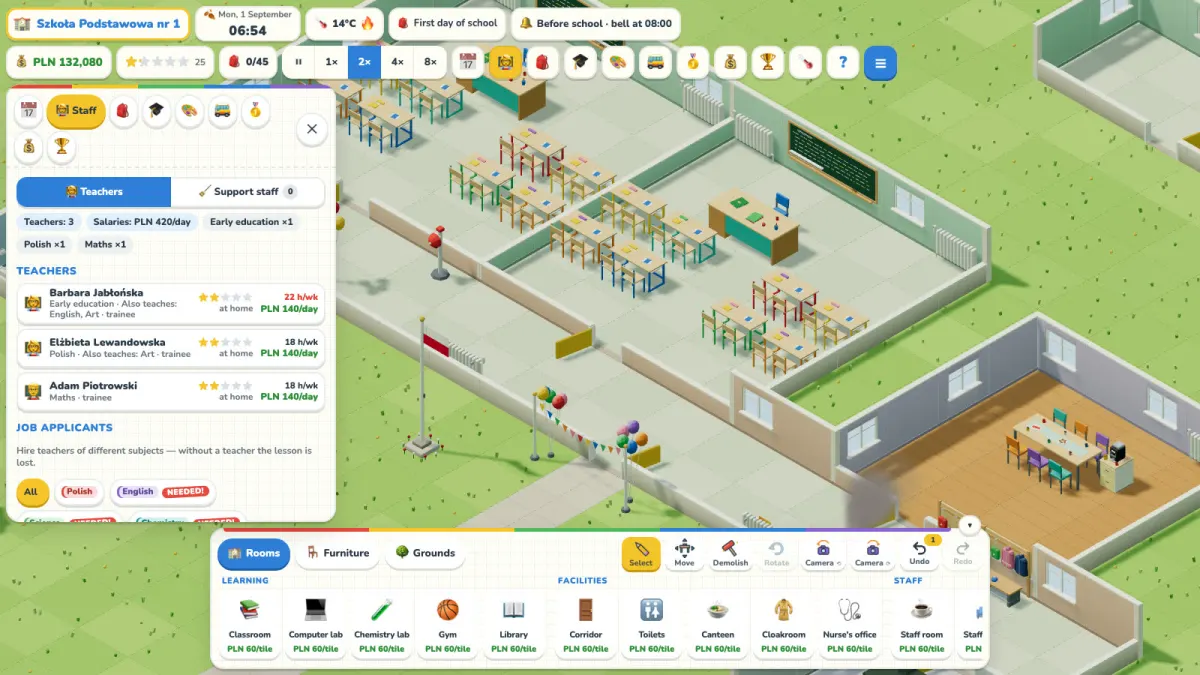Click the trophy icon in the top toolbar
This screenshot has width=1200, height=675.
767,62
